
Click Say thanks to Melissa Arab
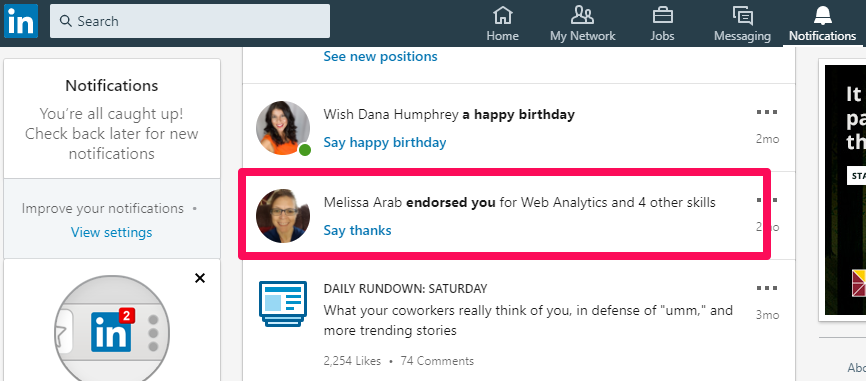(357, 230)
